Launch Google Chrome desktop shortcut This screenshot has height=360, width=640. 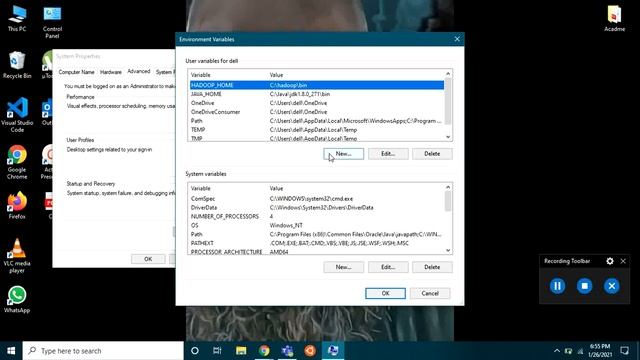tap(17, 162)
